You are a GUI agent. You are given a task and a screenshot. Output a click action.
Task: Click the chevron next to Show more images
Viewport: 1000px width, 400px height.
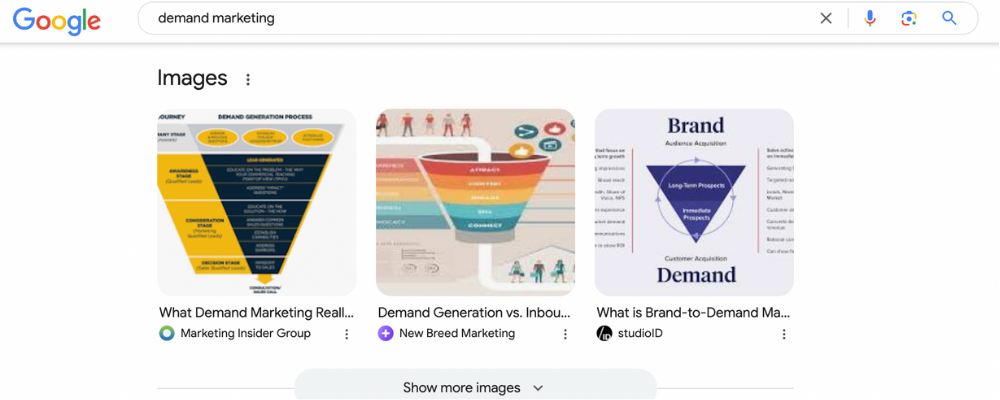[x=538, y=388]
